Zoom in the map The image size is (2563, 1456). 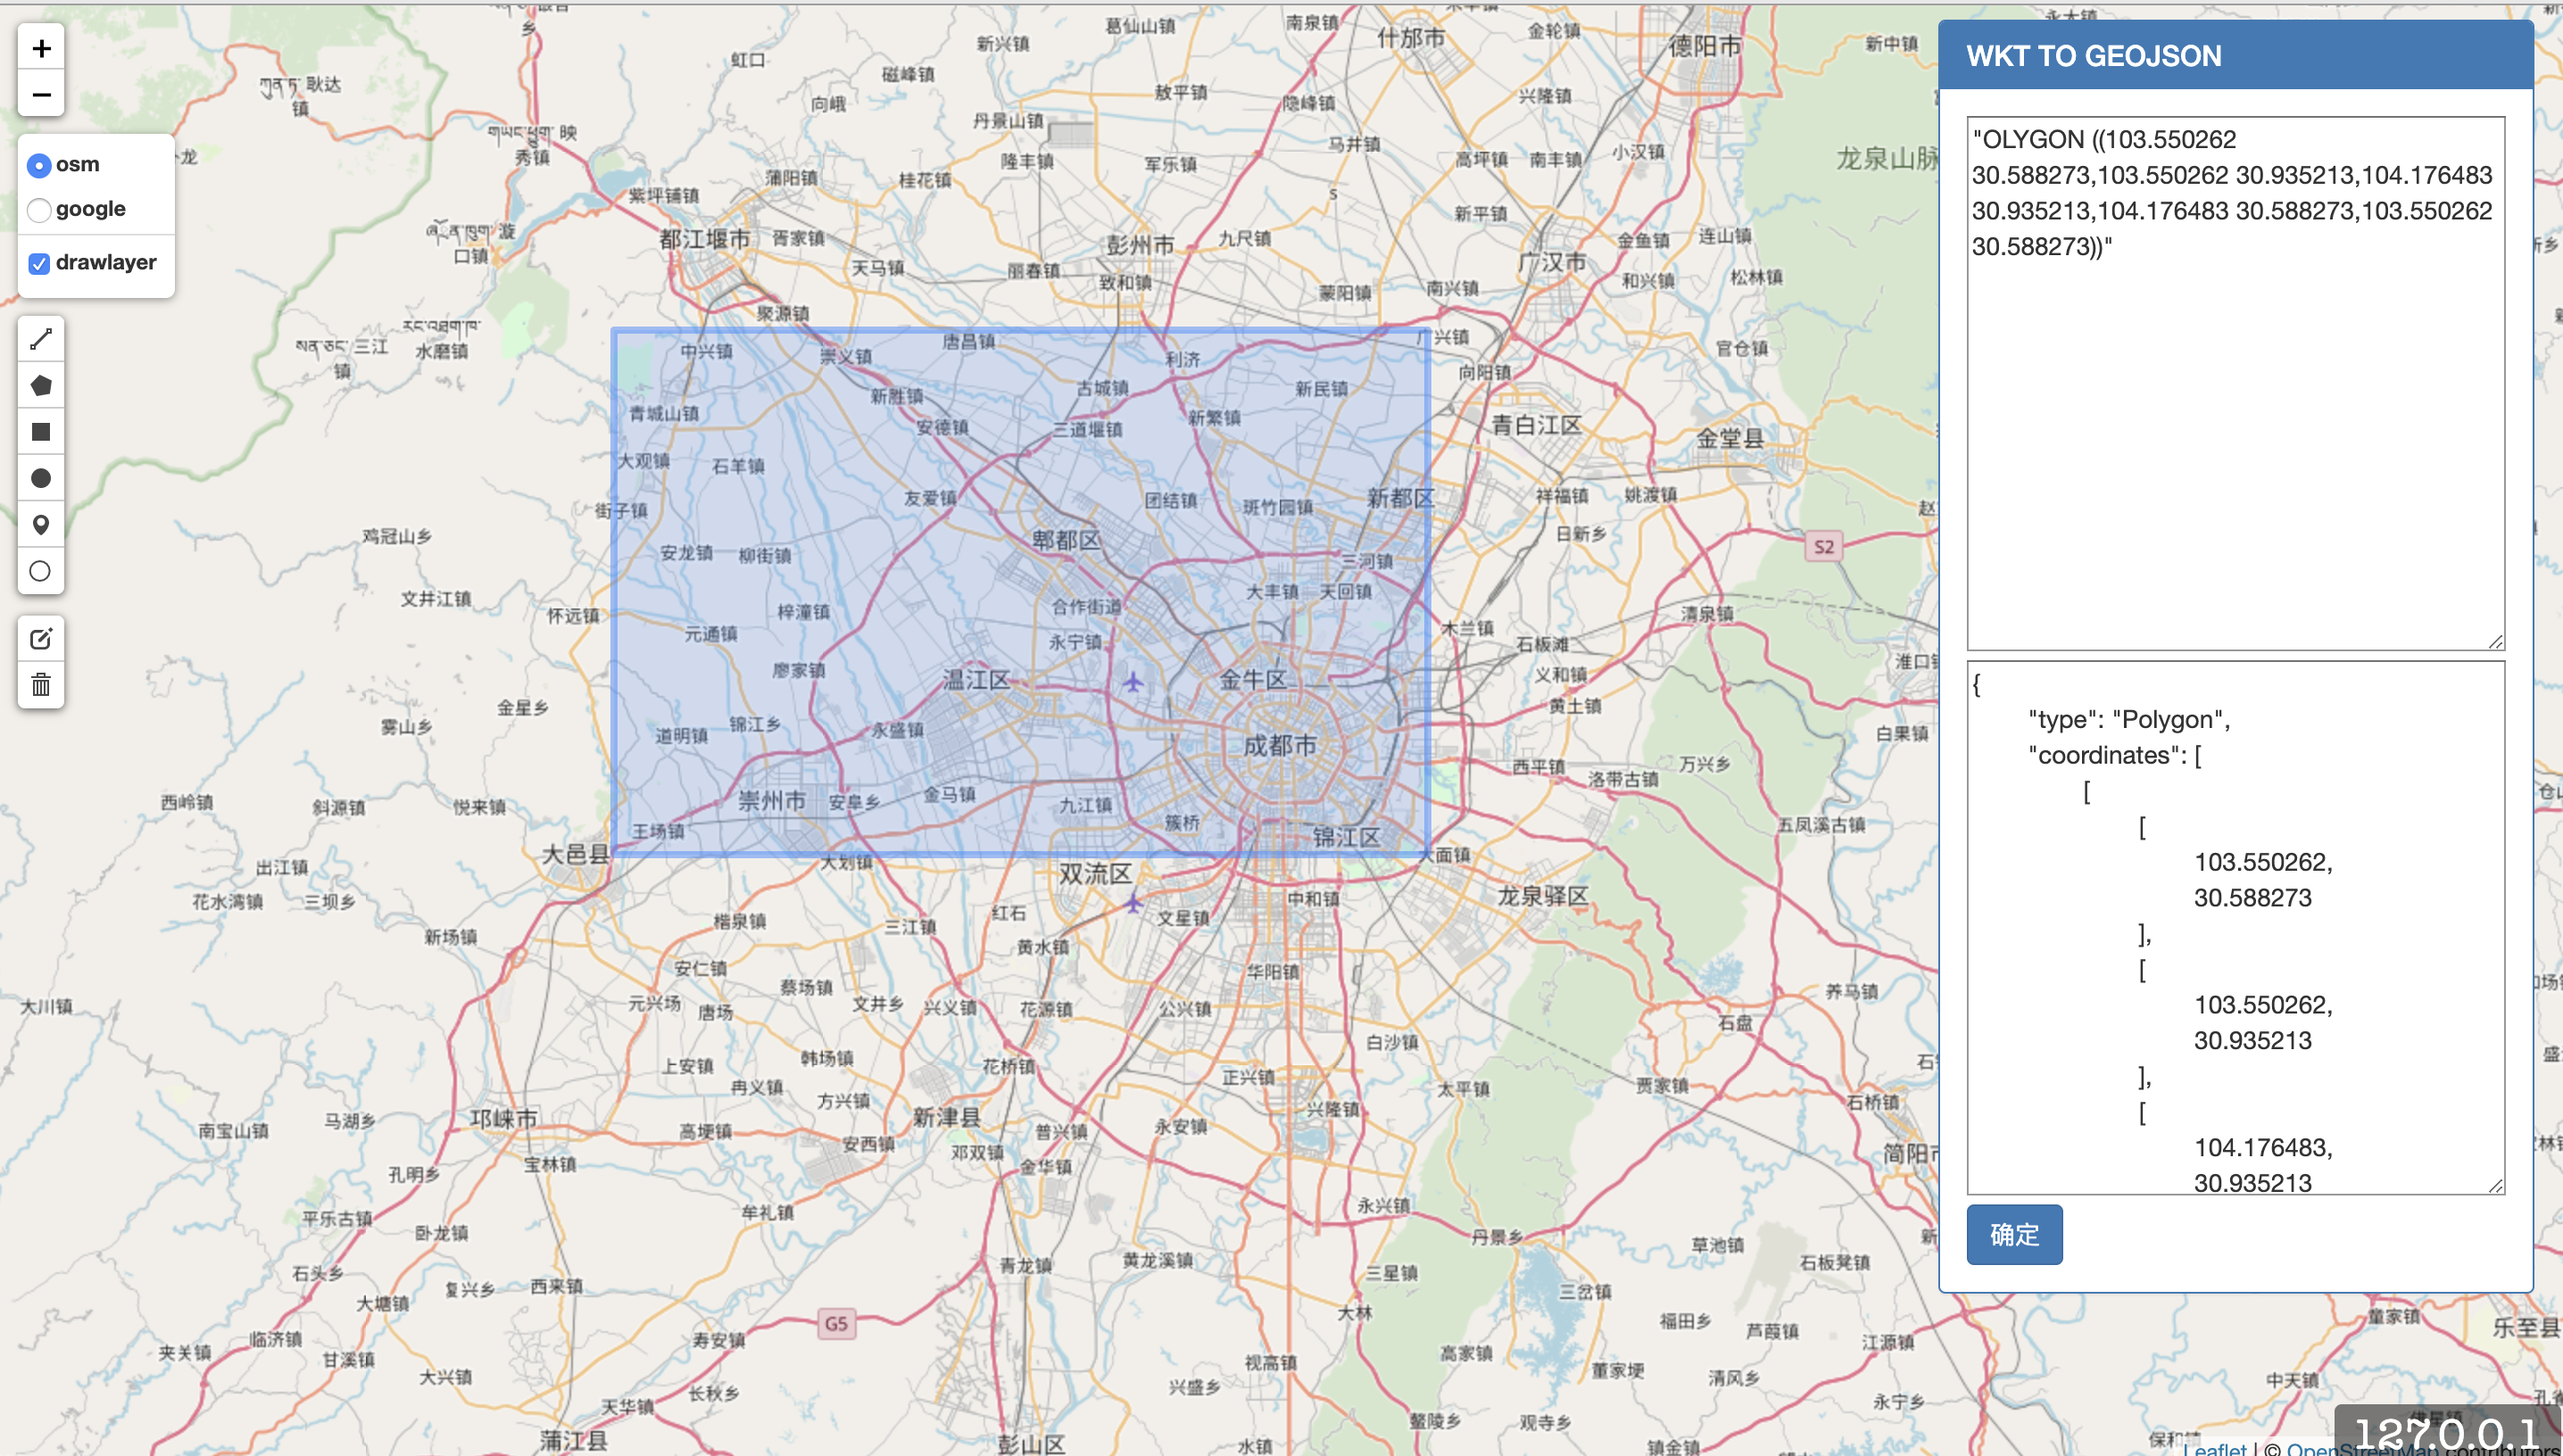coord(41,48)
